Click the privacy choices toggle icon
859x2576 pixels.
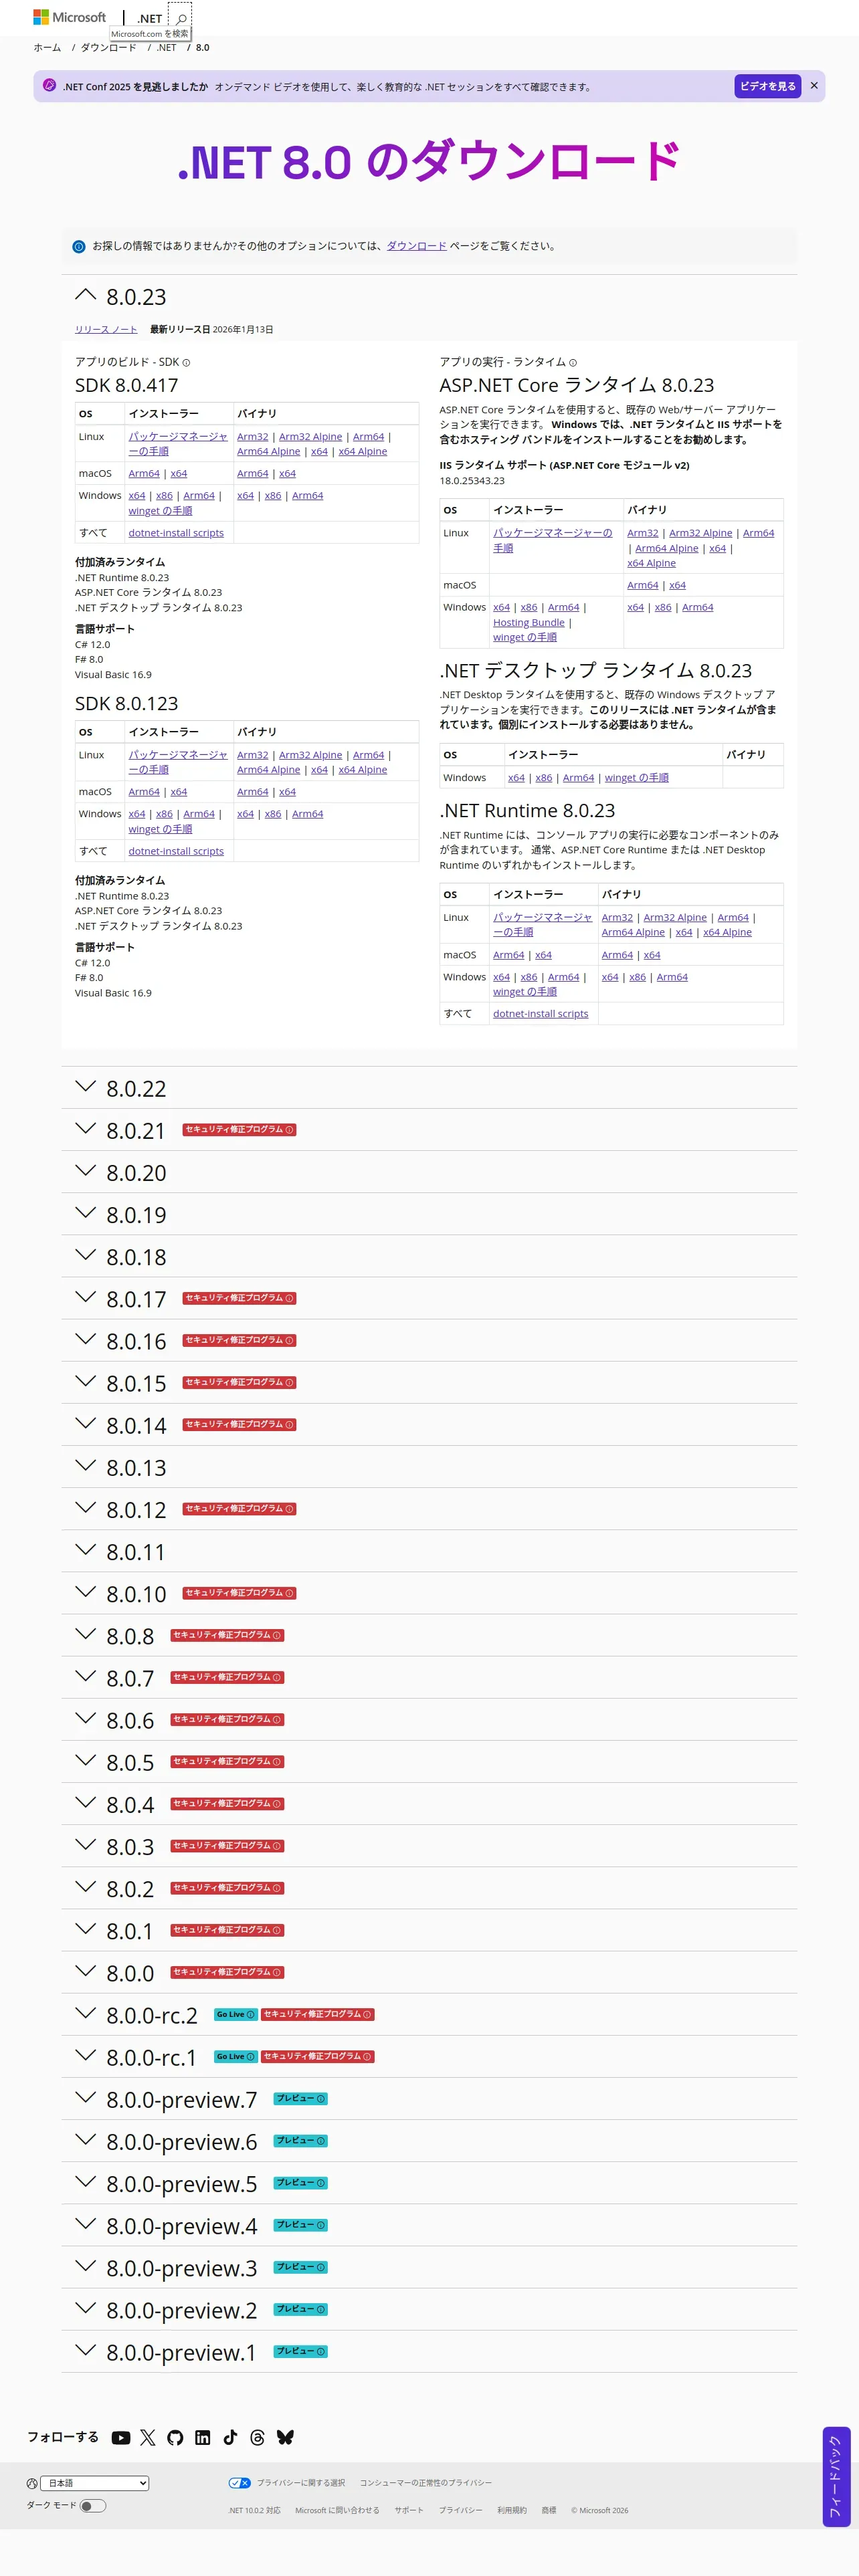coord(239,2482)
